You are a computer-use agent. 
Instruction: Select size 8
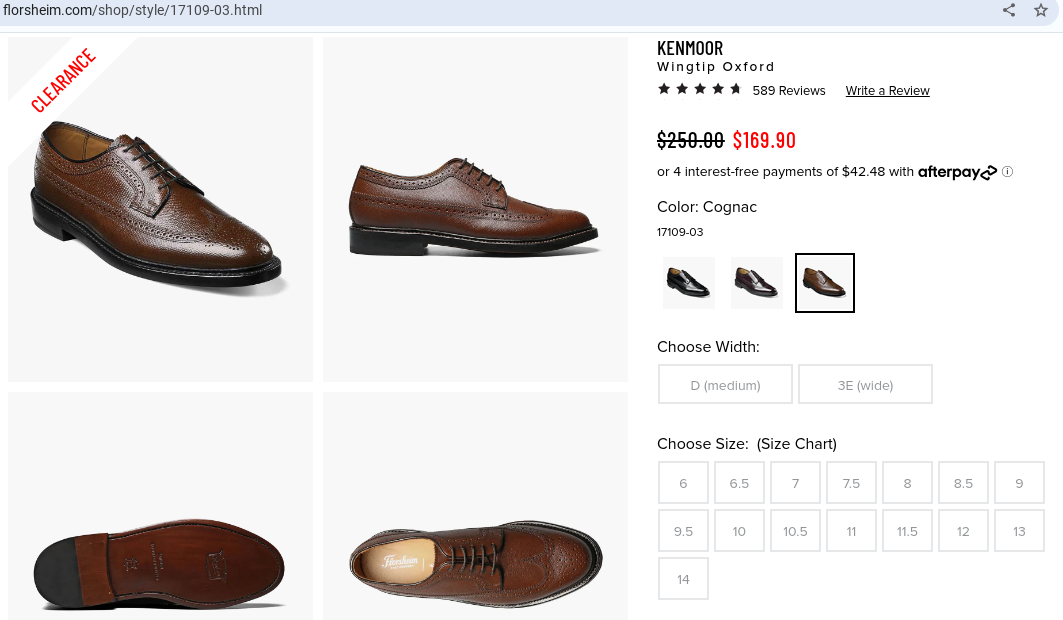(x=907, y=483)
